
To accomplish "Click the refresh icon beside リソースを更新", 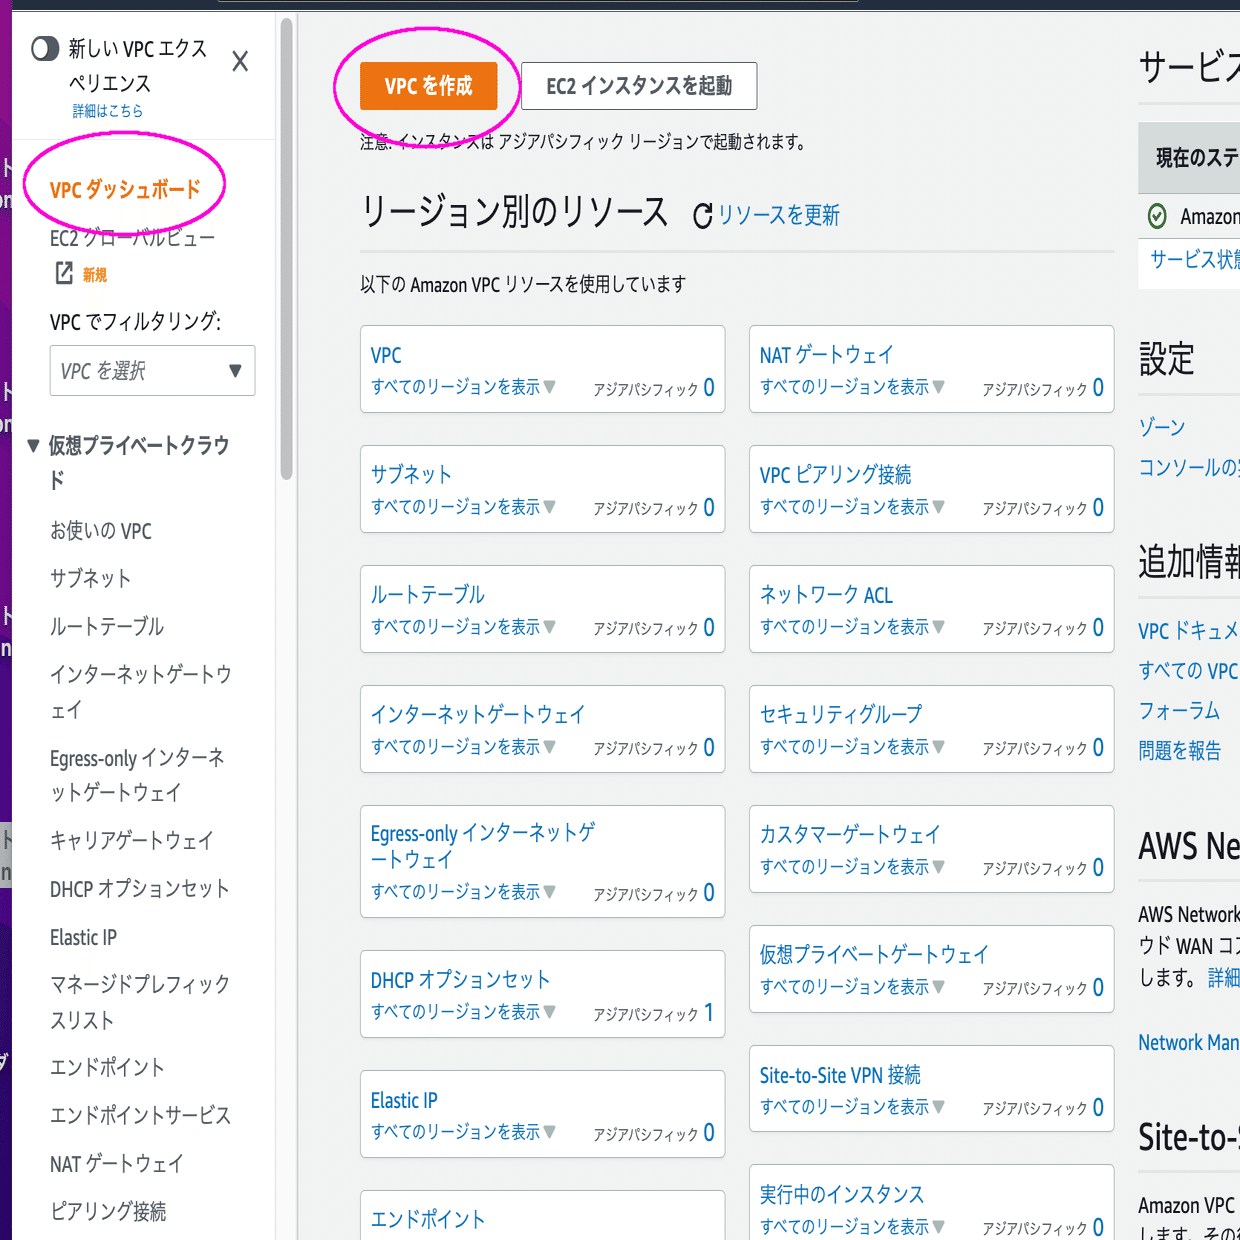I will (x=703, y=215).
